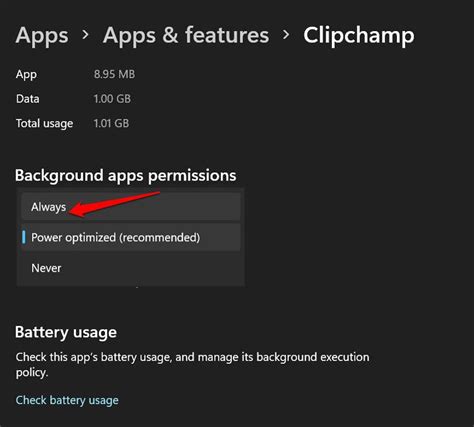Click the 1.01 GB total usage value
Screen dimensions: 474x427
pyautogui.click(x=111, y=123)
